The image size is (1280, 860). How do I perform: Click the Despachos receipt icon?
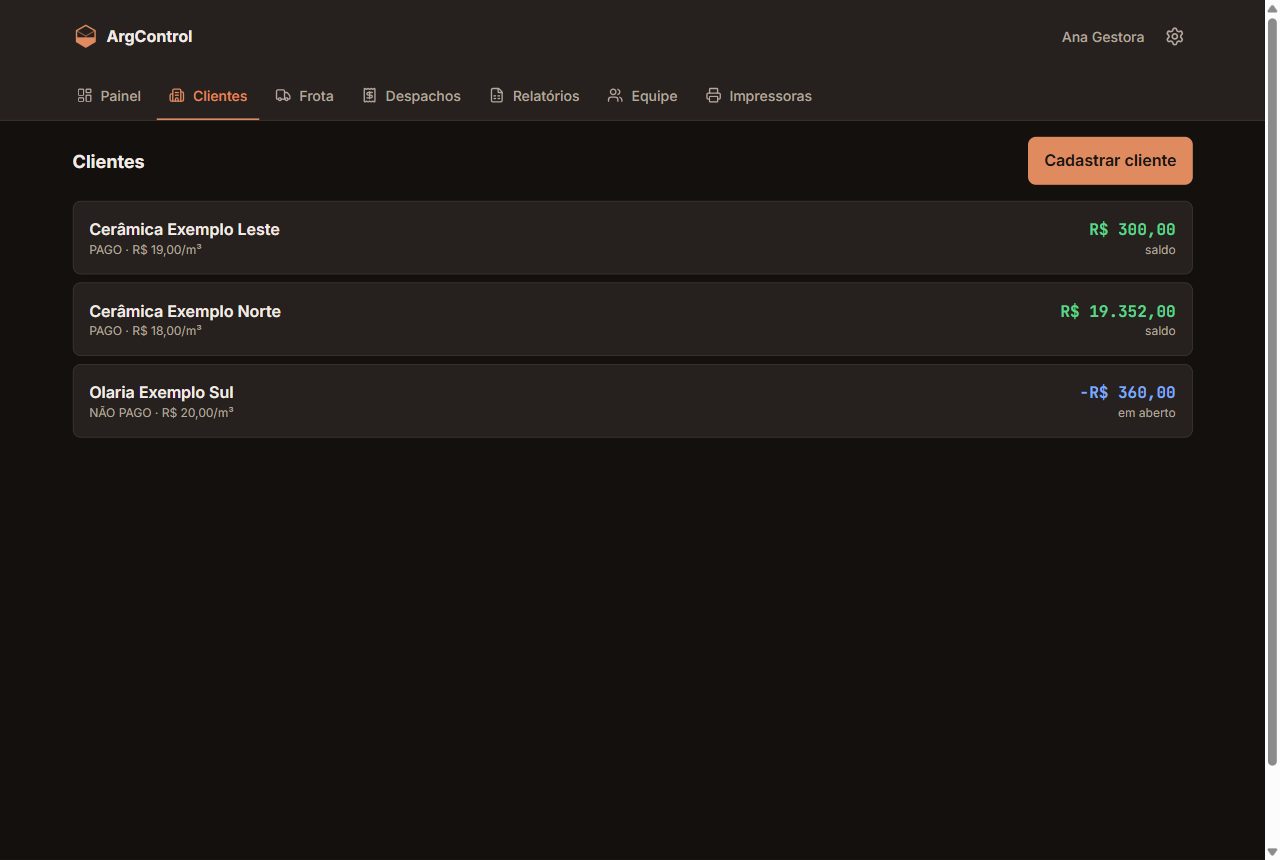point(369,96)
